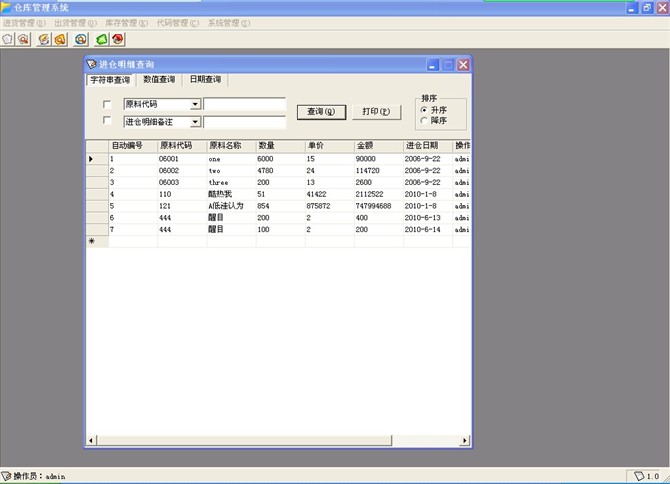Click the current-row arrow indicator of row 1

click(x=91, y=159)
